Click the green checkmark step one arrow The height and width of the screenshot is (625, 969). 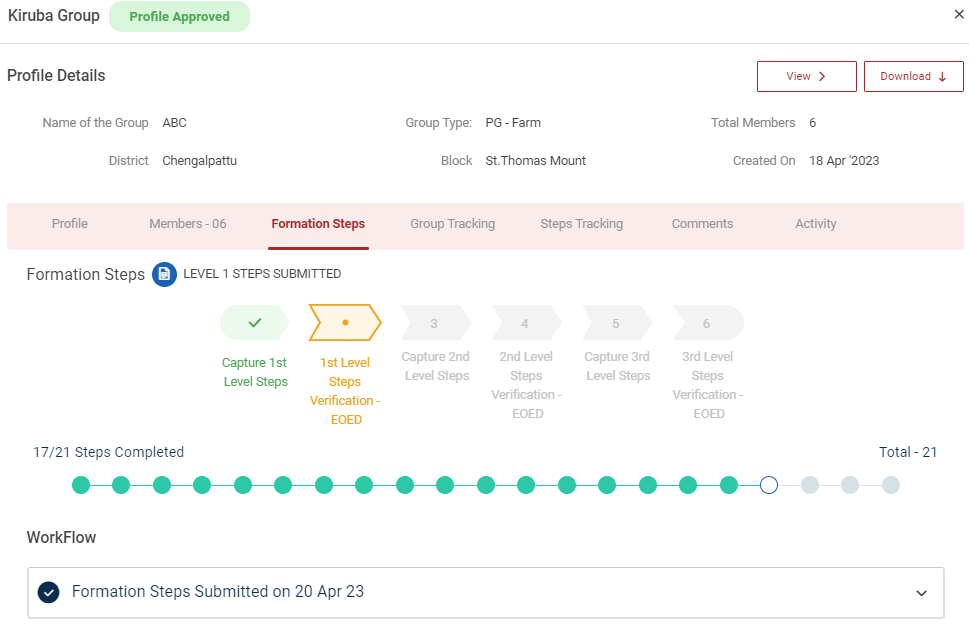[254, 323]
